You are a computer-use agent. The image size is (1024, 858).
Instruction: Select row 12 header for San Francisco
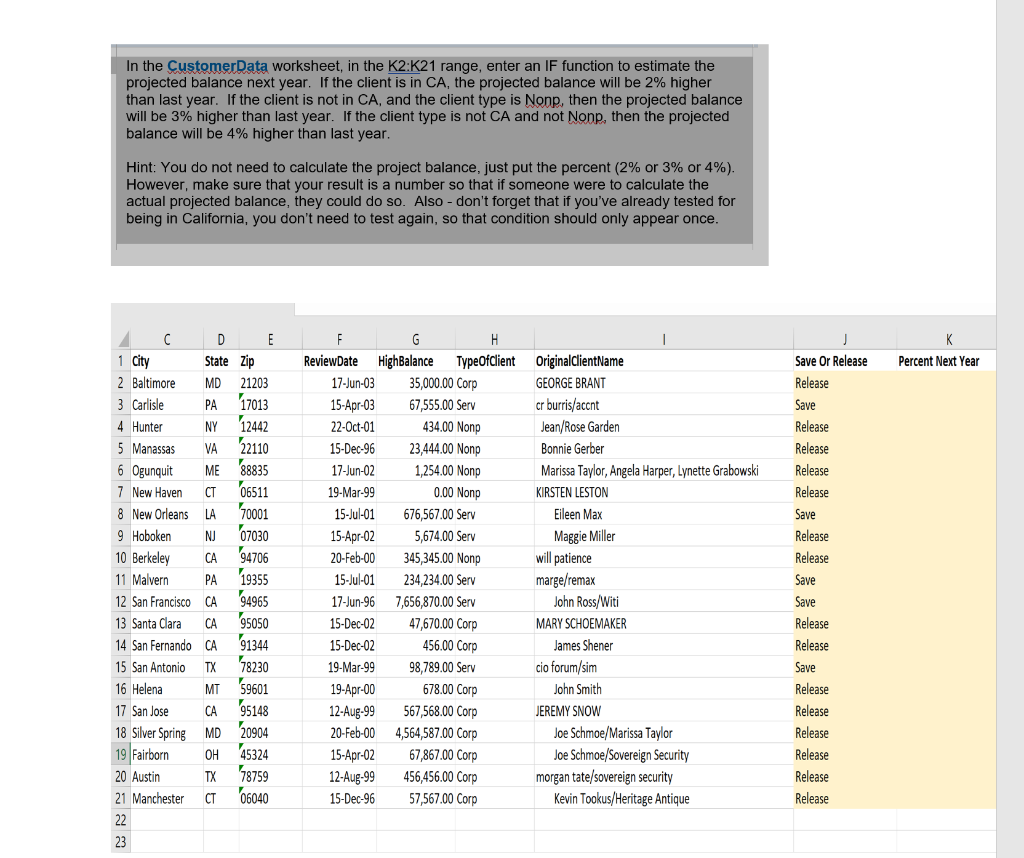click(x=120, y=601)
